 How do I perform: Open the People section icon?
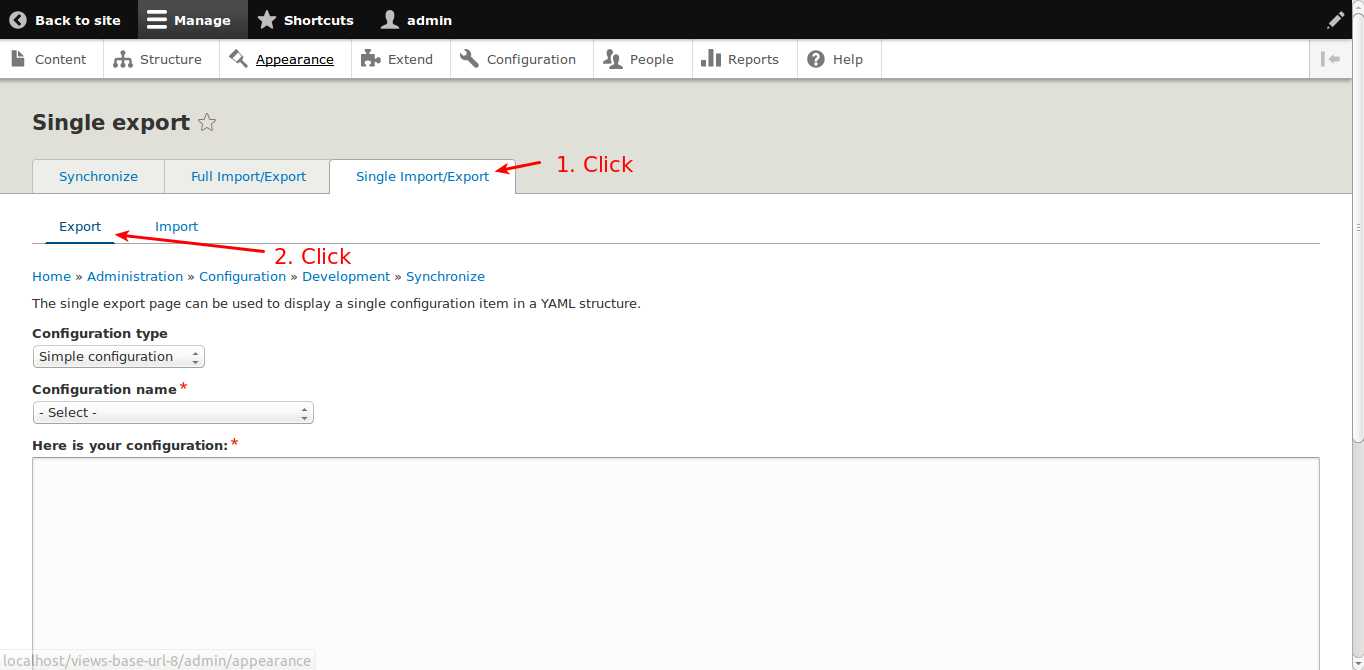(x=610, y=59)
